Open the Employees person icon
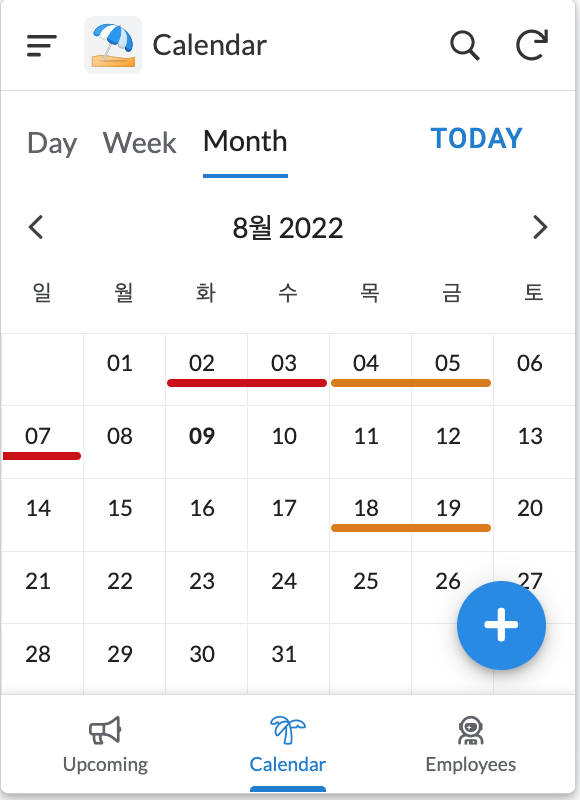Screen dimensions: 580x800 point(470,730)
